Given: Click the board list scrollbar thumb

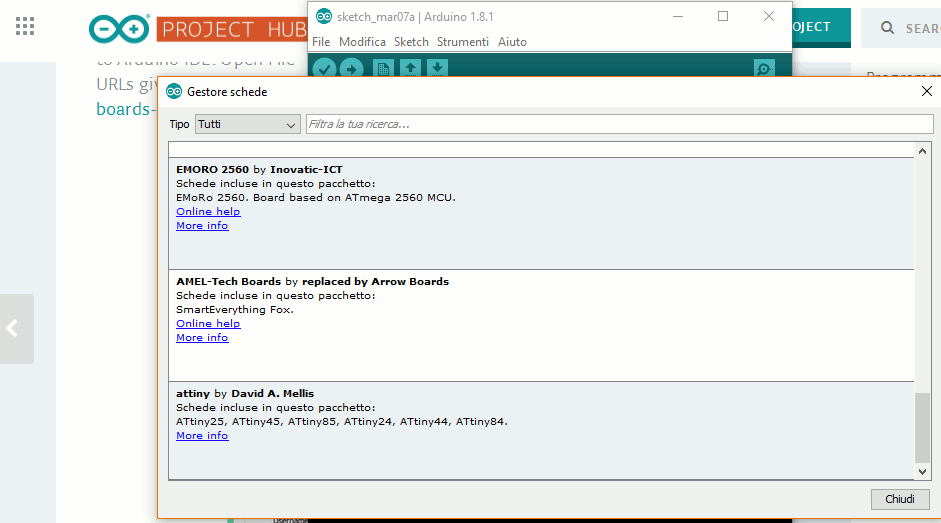Looking at the screenshot, I should [x=922, y=428].
